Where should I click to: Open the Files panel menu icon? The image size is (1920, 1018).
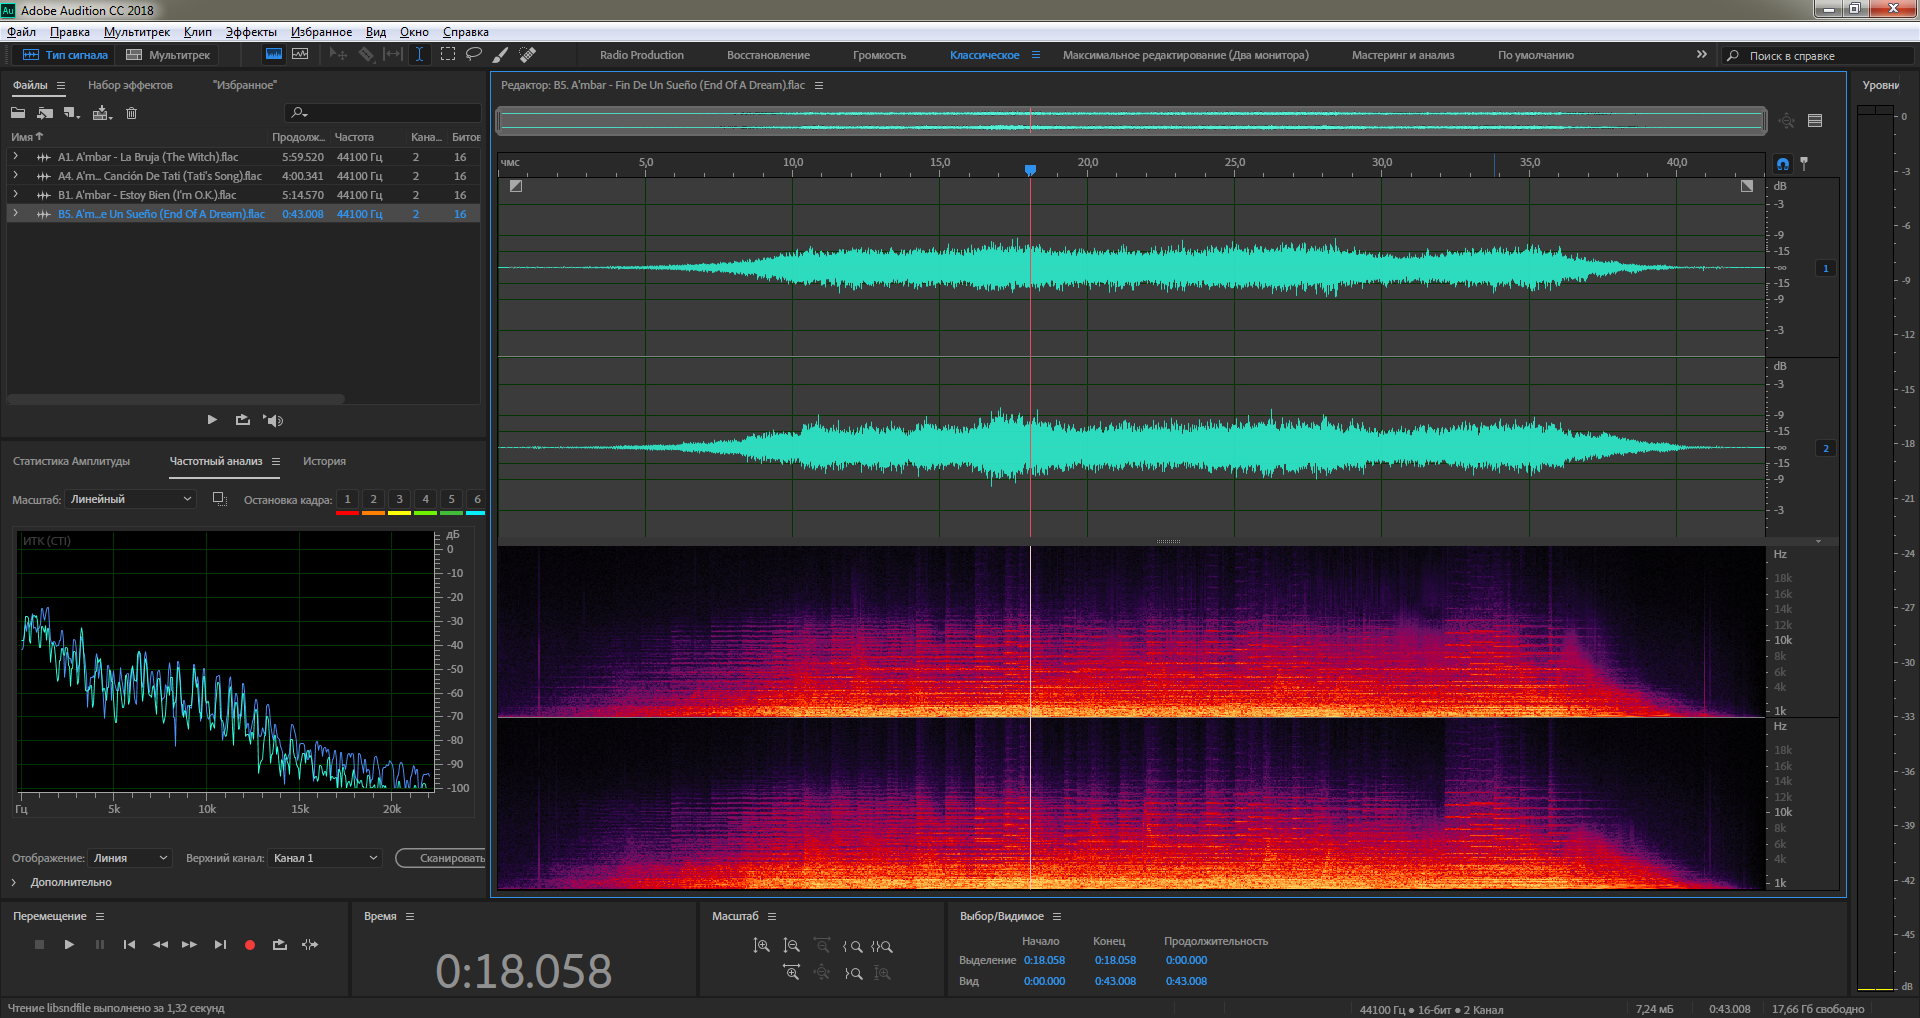pyautogui.click(x=61, y=85)
